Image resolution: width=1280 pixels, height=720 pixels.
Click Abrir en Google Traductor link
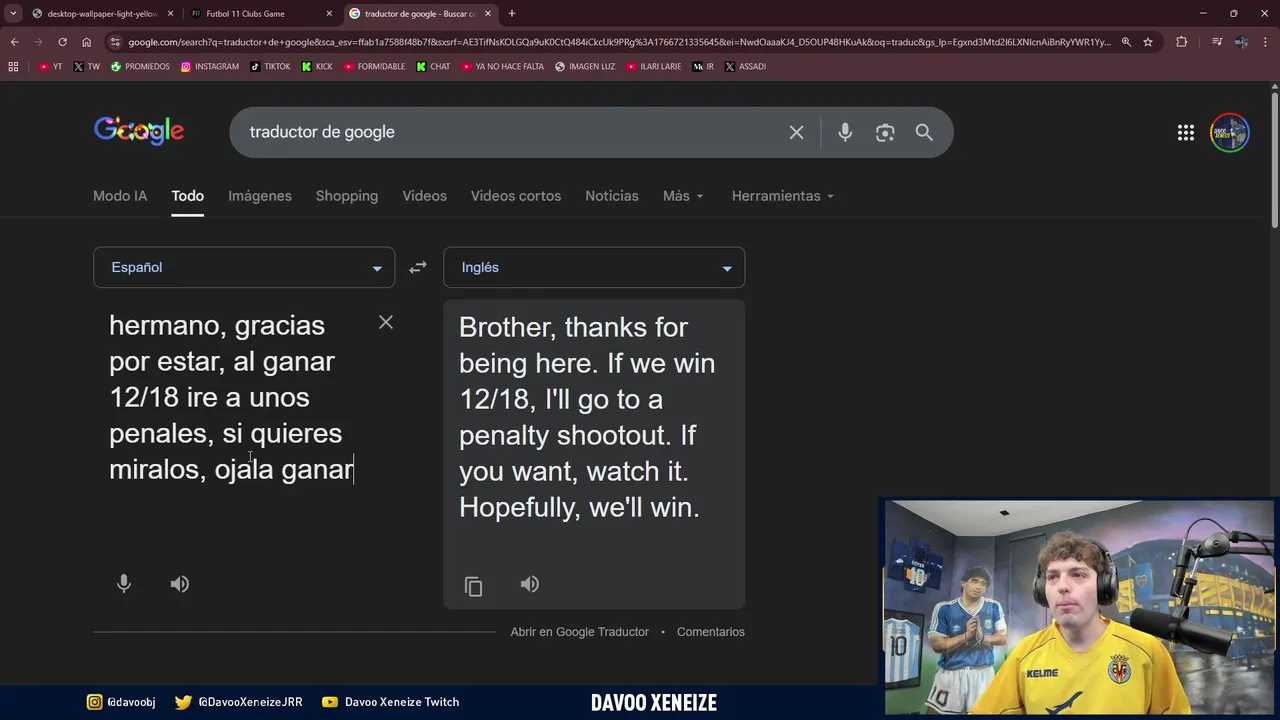[579, 632]
